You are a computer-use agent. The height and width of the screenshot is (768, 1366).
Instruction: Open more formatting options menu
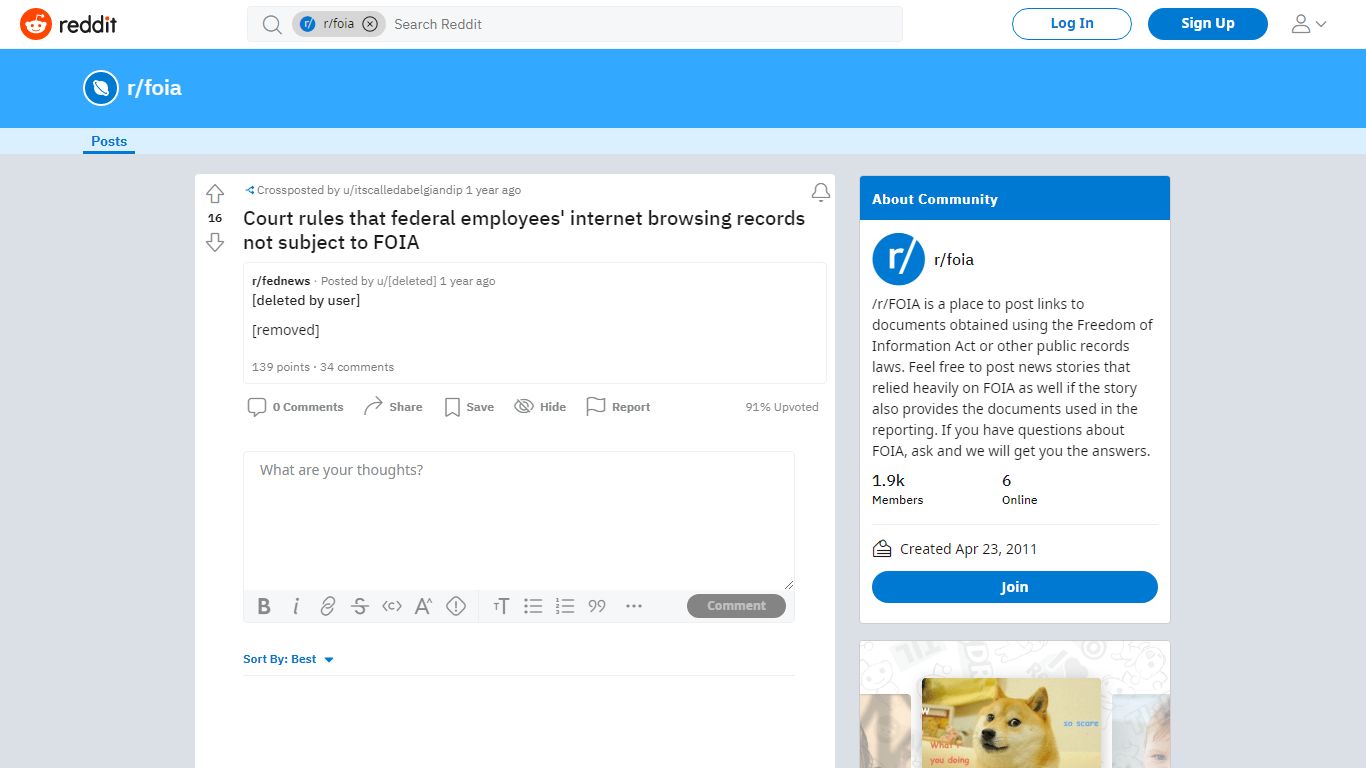pyautogui.click(x=634, y=606)
